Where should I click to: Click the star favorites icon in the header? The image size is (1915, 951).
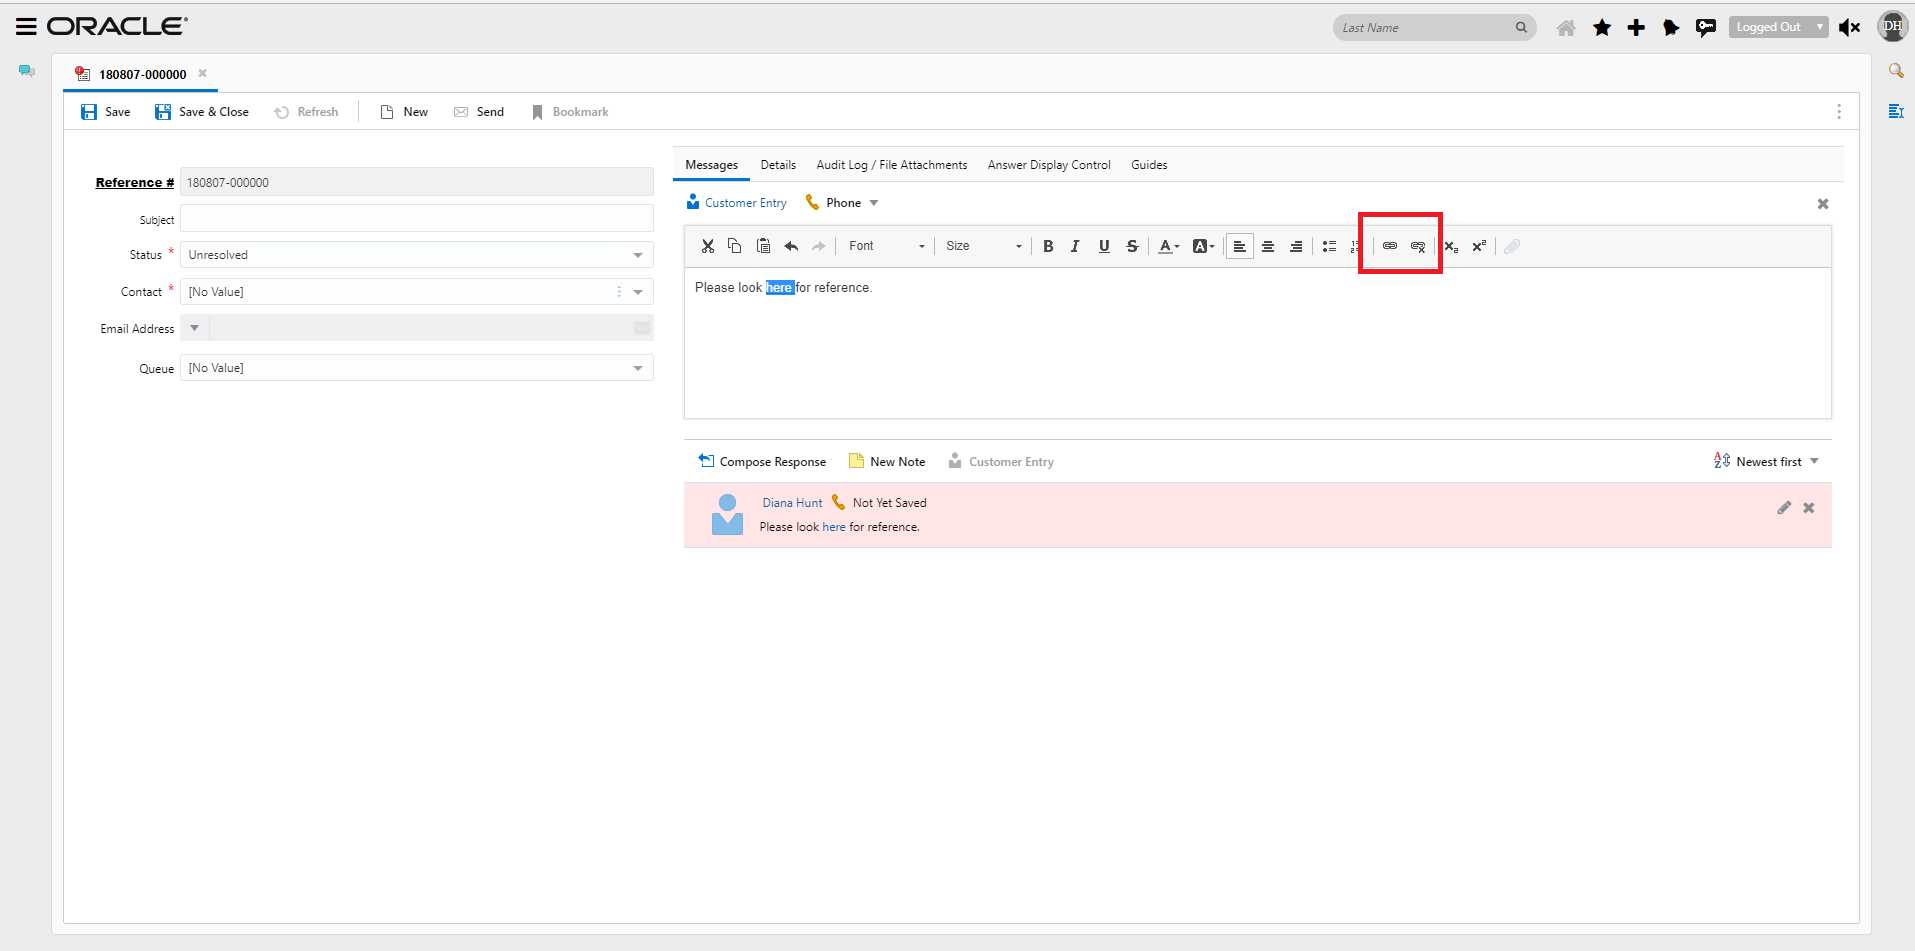[1601, 27]
